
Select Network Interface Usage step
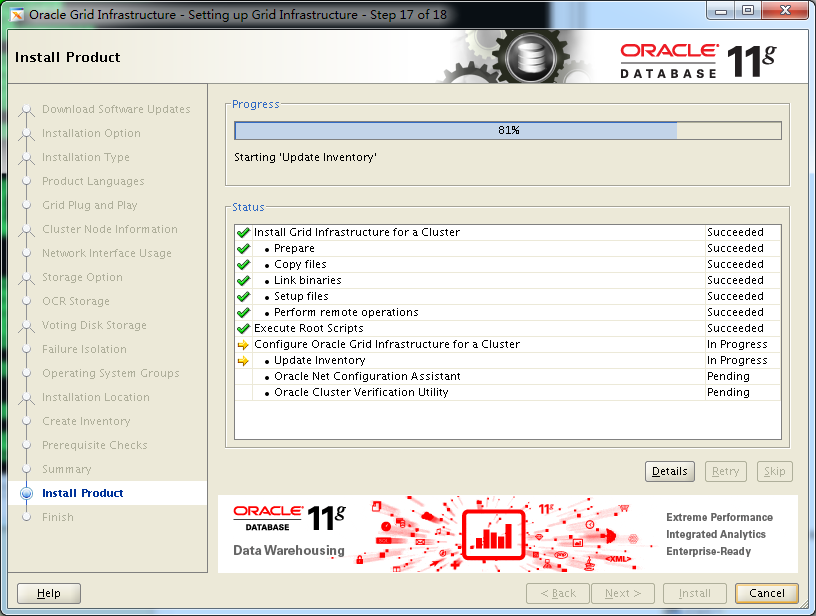(x=107, y=253)
